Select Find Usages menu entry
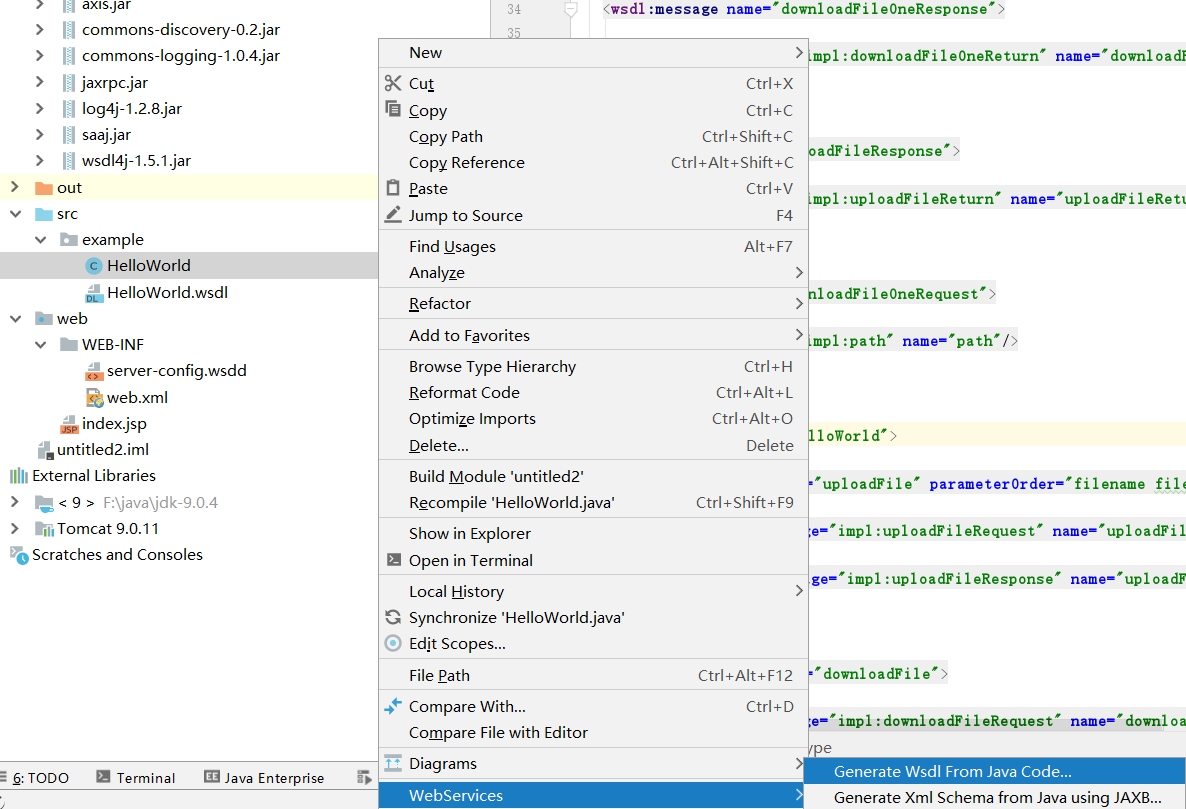This screenshot has height=809, width=1186. (x=593, y=246)
